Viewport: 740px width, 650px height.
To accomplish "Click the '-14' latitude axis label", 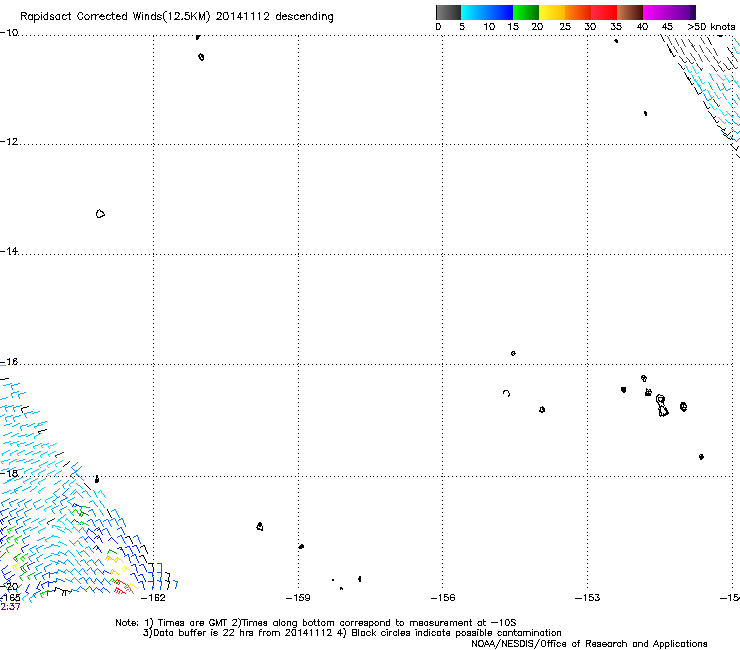I will point(9,251).
